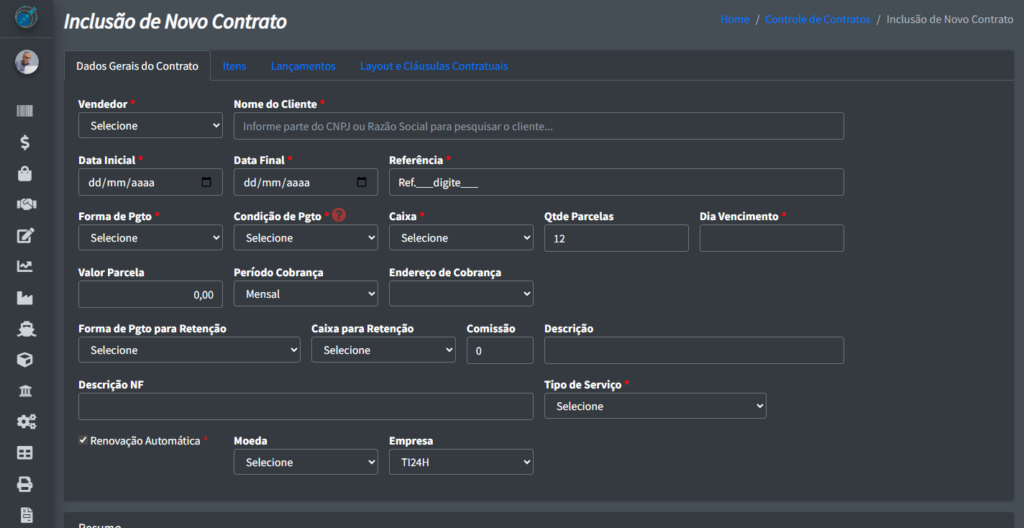
Task: Open the Forma de Pgto dropdown
Action: [150, 238]
